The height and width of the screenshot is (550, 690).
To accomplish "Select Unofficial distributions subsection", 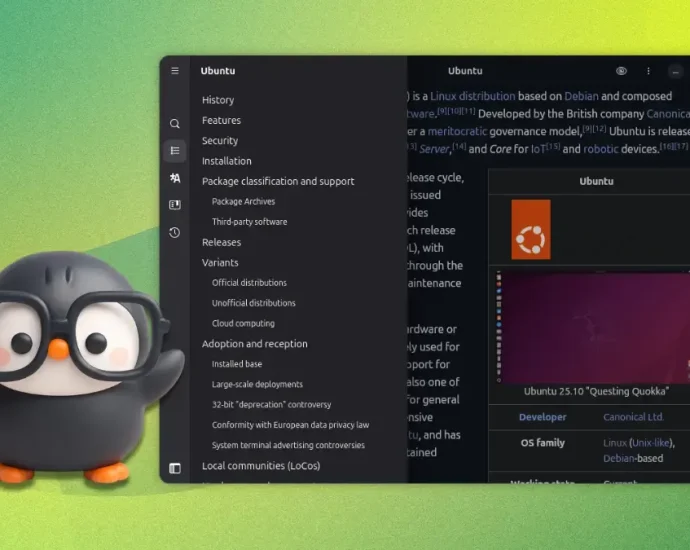I will tap(253, 303).
